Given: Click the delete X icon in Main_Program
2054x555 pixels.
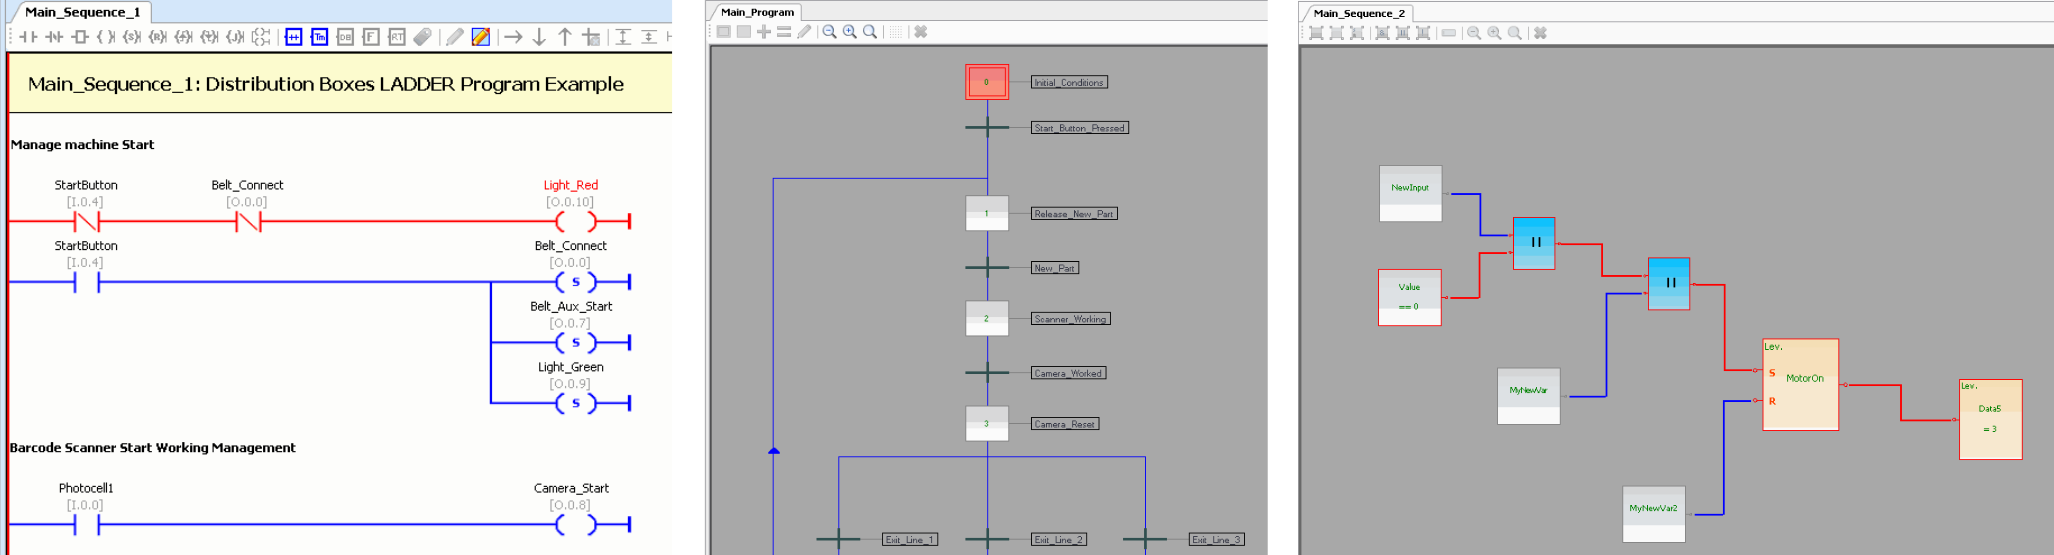Looking at the screenshot, I should tap(920, 32).
